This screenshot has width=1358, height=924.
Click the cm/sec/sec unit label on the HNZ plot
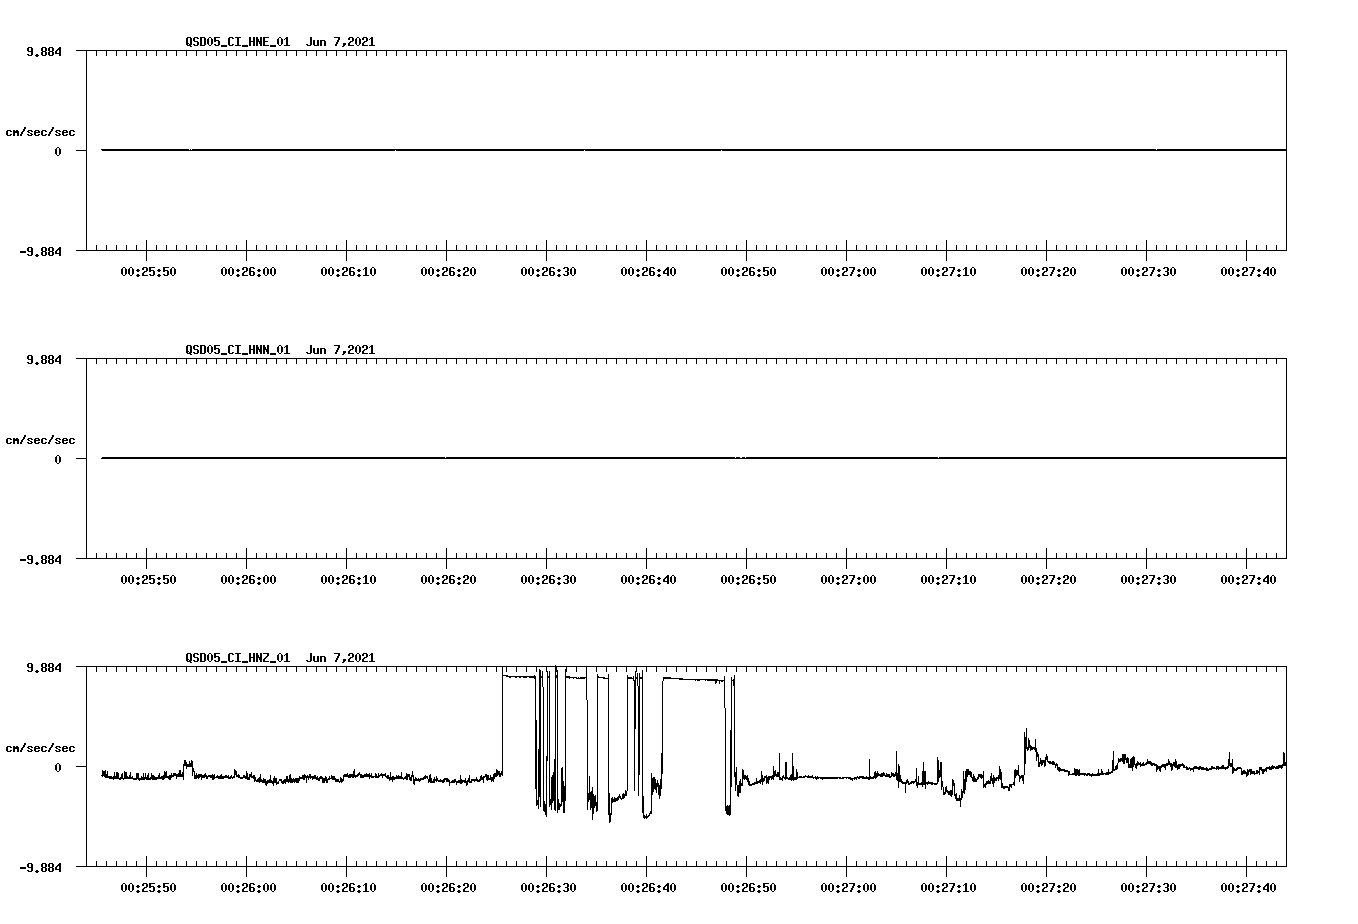pyautogui.click(x=40, y=748)
